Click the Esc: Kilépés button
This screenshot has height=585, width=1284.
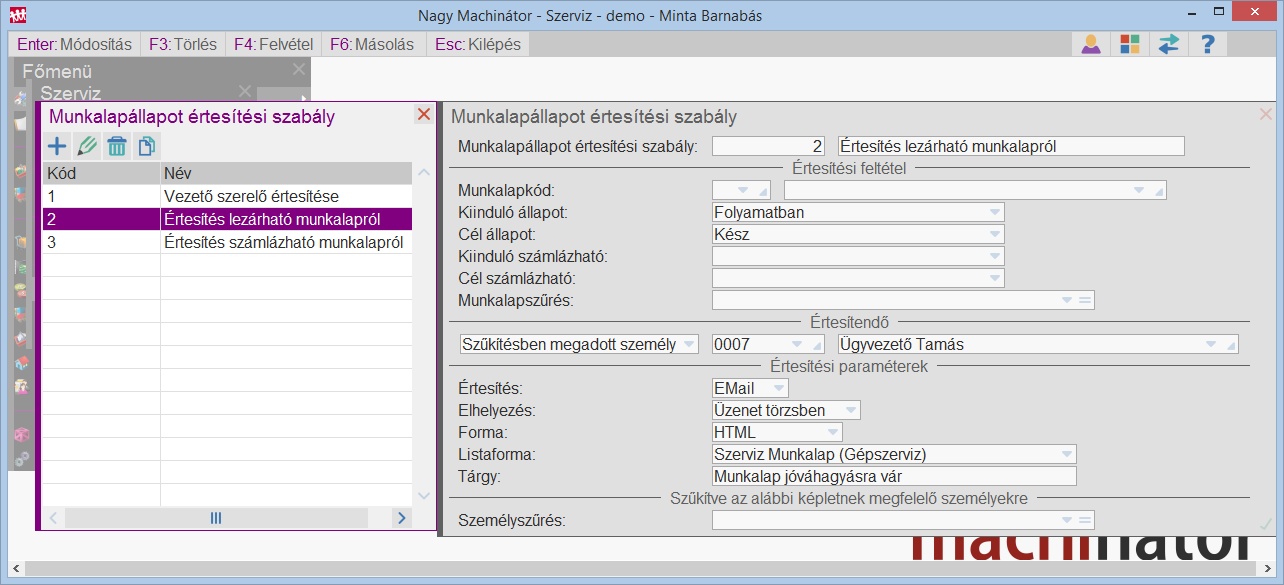pos(477,44)
